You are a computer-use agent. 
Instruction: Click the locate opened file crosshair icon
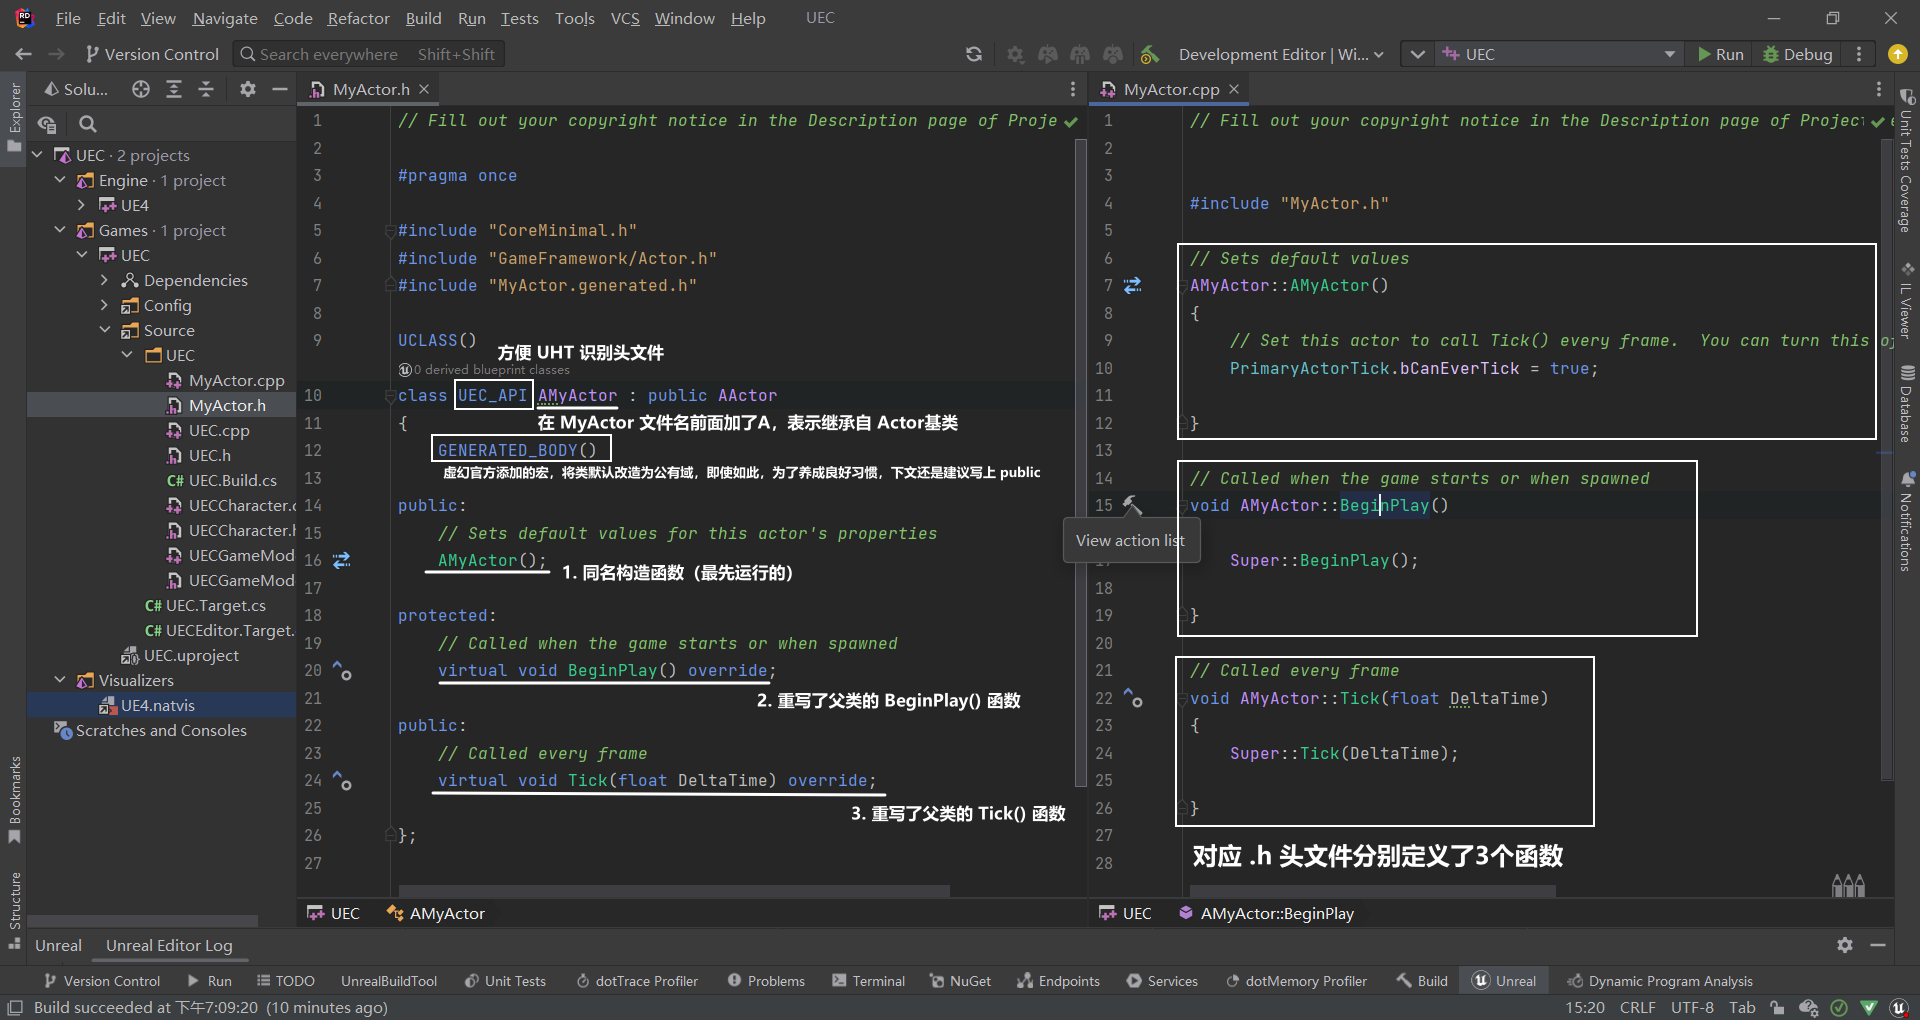[x=141, y=89]
